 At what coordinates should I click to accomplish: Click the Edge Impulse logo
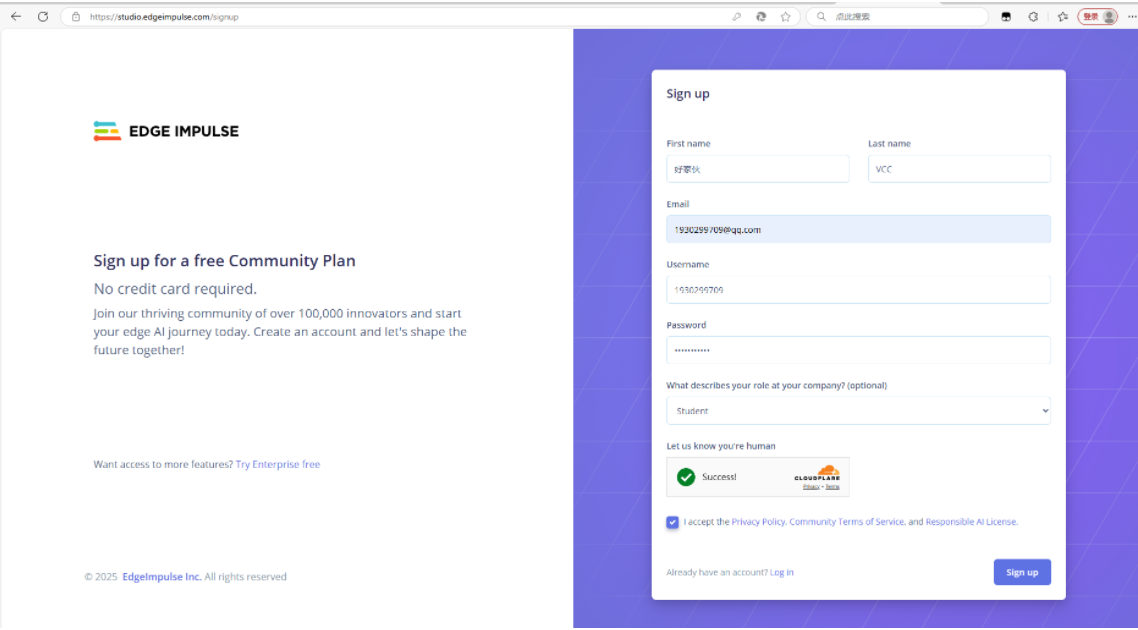pyautogui.click(x=166, y=131)
